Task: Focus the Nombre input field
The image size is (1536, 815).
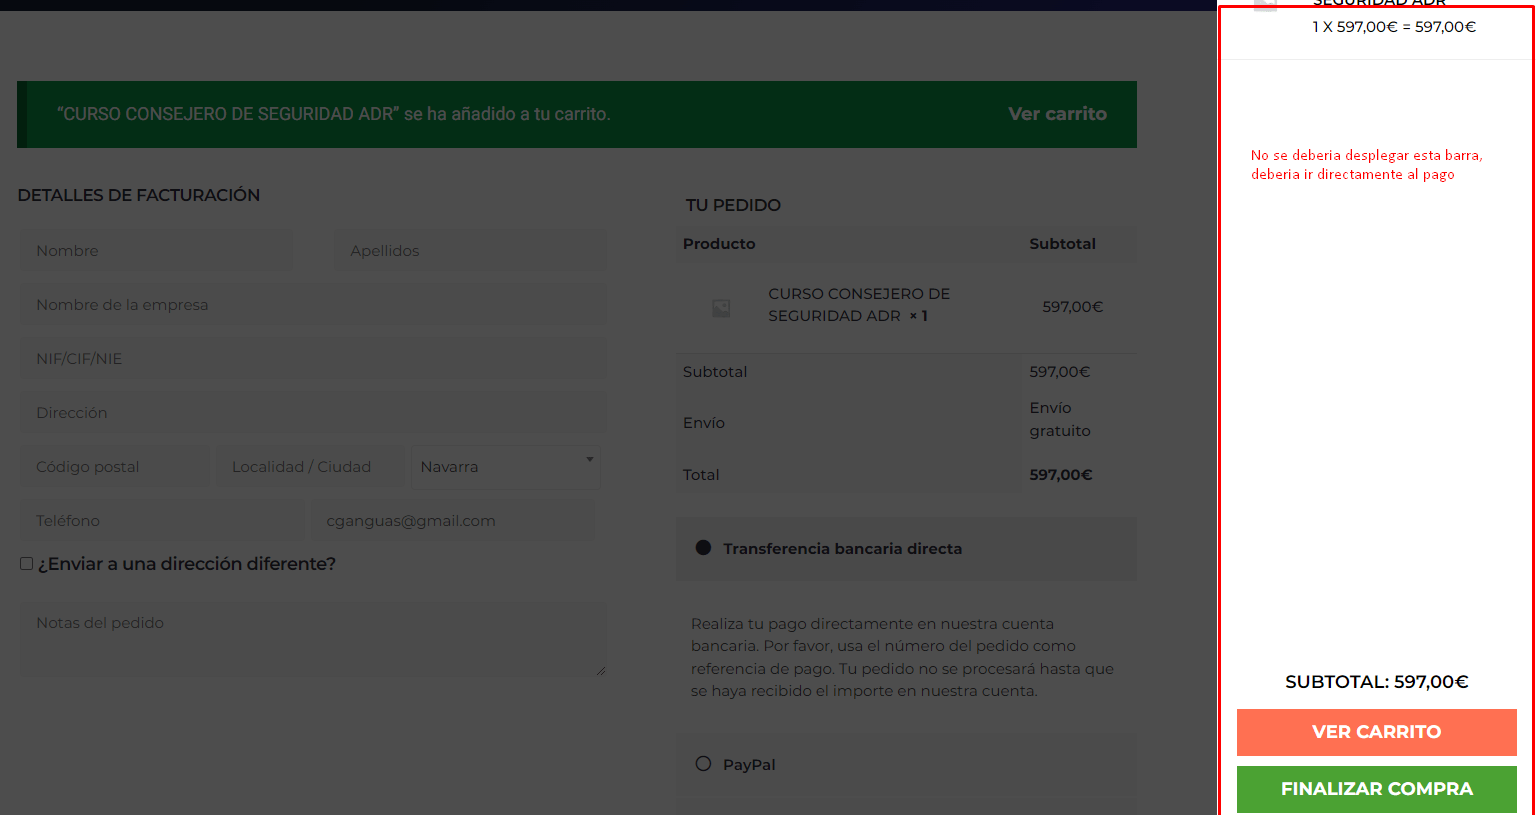Action: point(157,251)
